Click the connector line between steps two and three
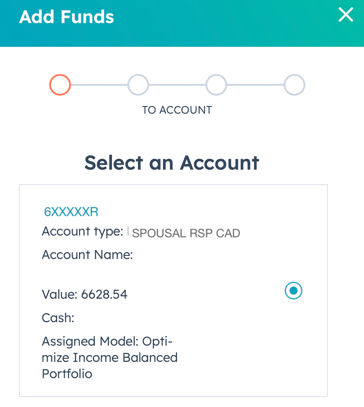Screen dimensions: 364x407 (177, 85)
